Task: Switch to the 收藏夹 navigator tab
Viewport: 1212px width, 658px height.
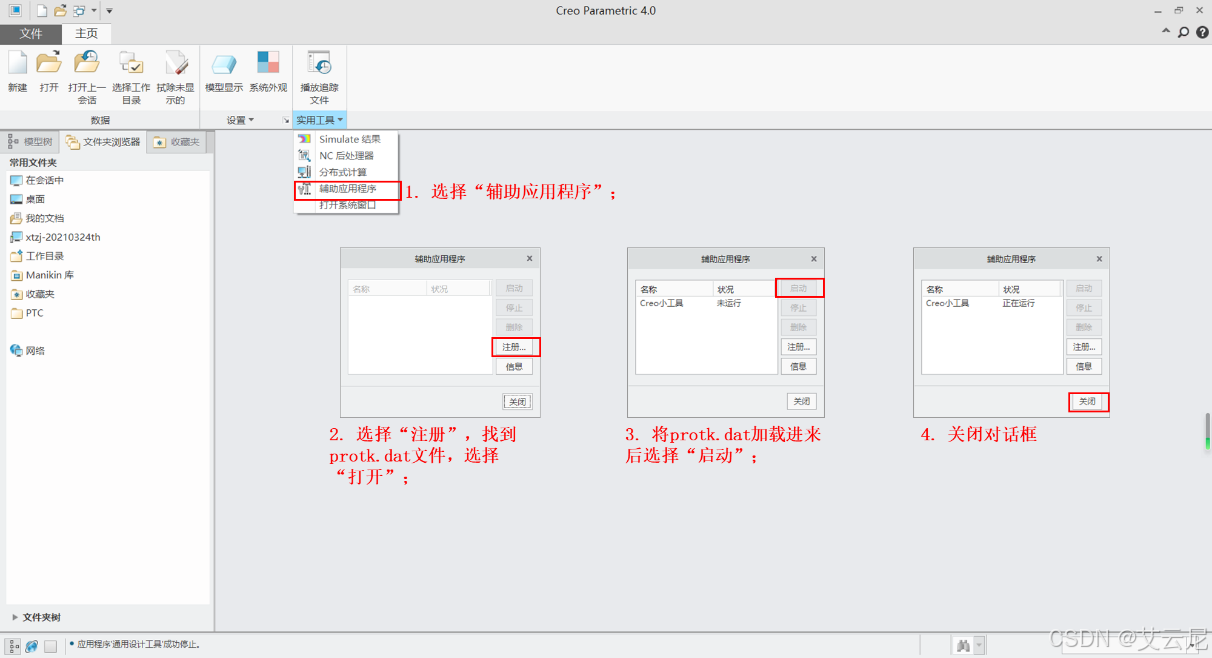Action: [x=177, y=142]
